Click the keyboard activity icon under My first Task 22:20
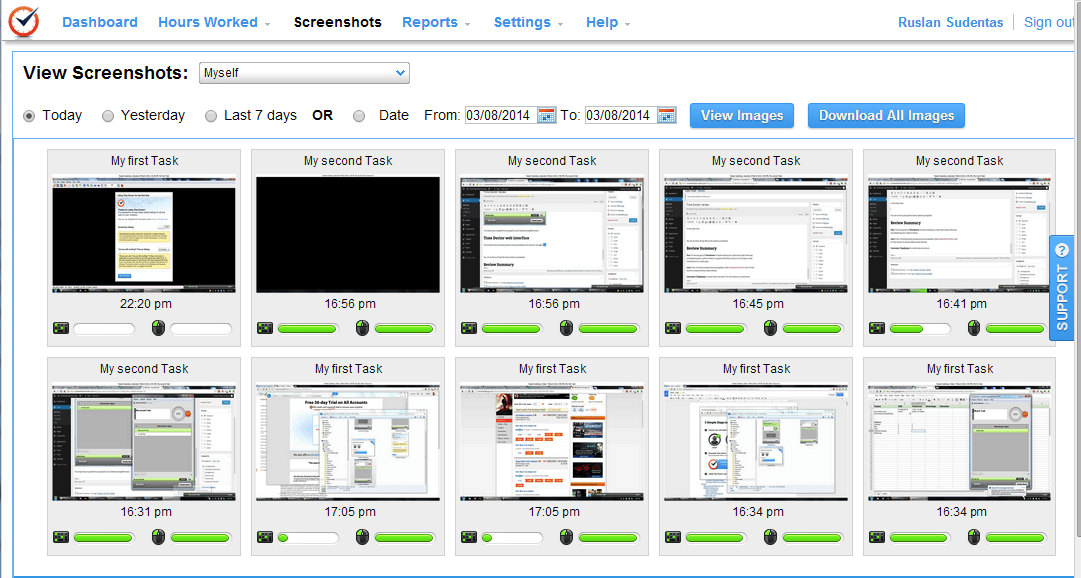Screen dimensions: 1081x578 (61, 328)
